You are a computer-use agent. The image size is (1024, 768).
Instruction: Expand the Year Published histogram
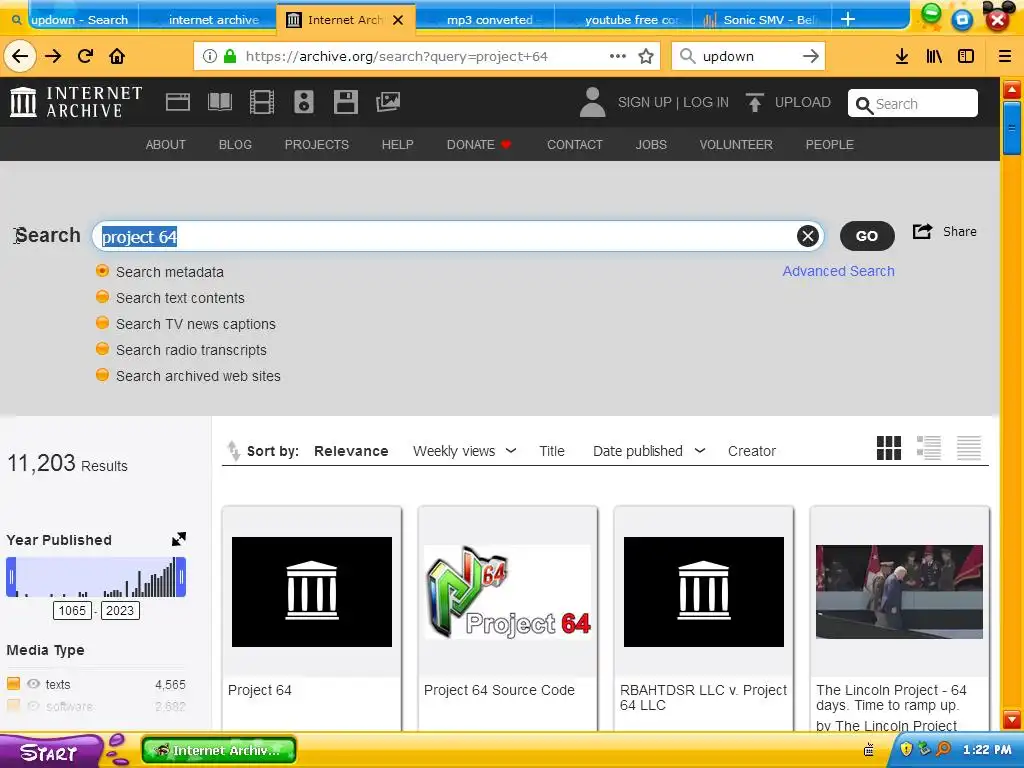click(179, 539)
